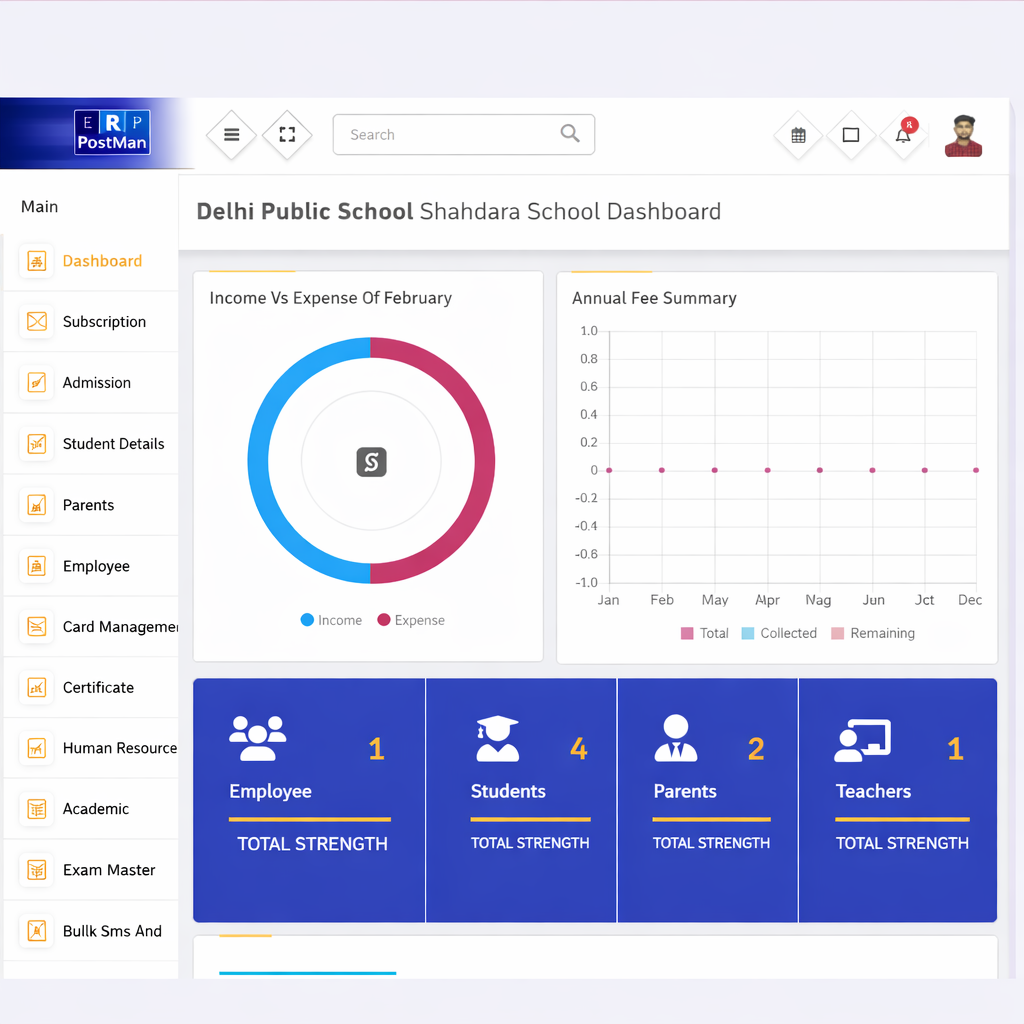Hide the Expense series via its legend
This screenshot has width=1024, height=1024.
tap(410, 620)
